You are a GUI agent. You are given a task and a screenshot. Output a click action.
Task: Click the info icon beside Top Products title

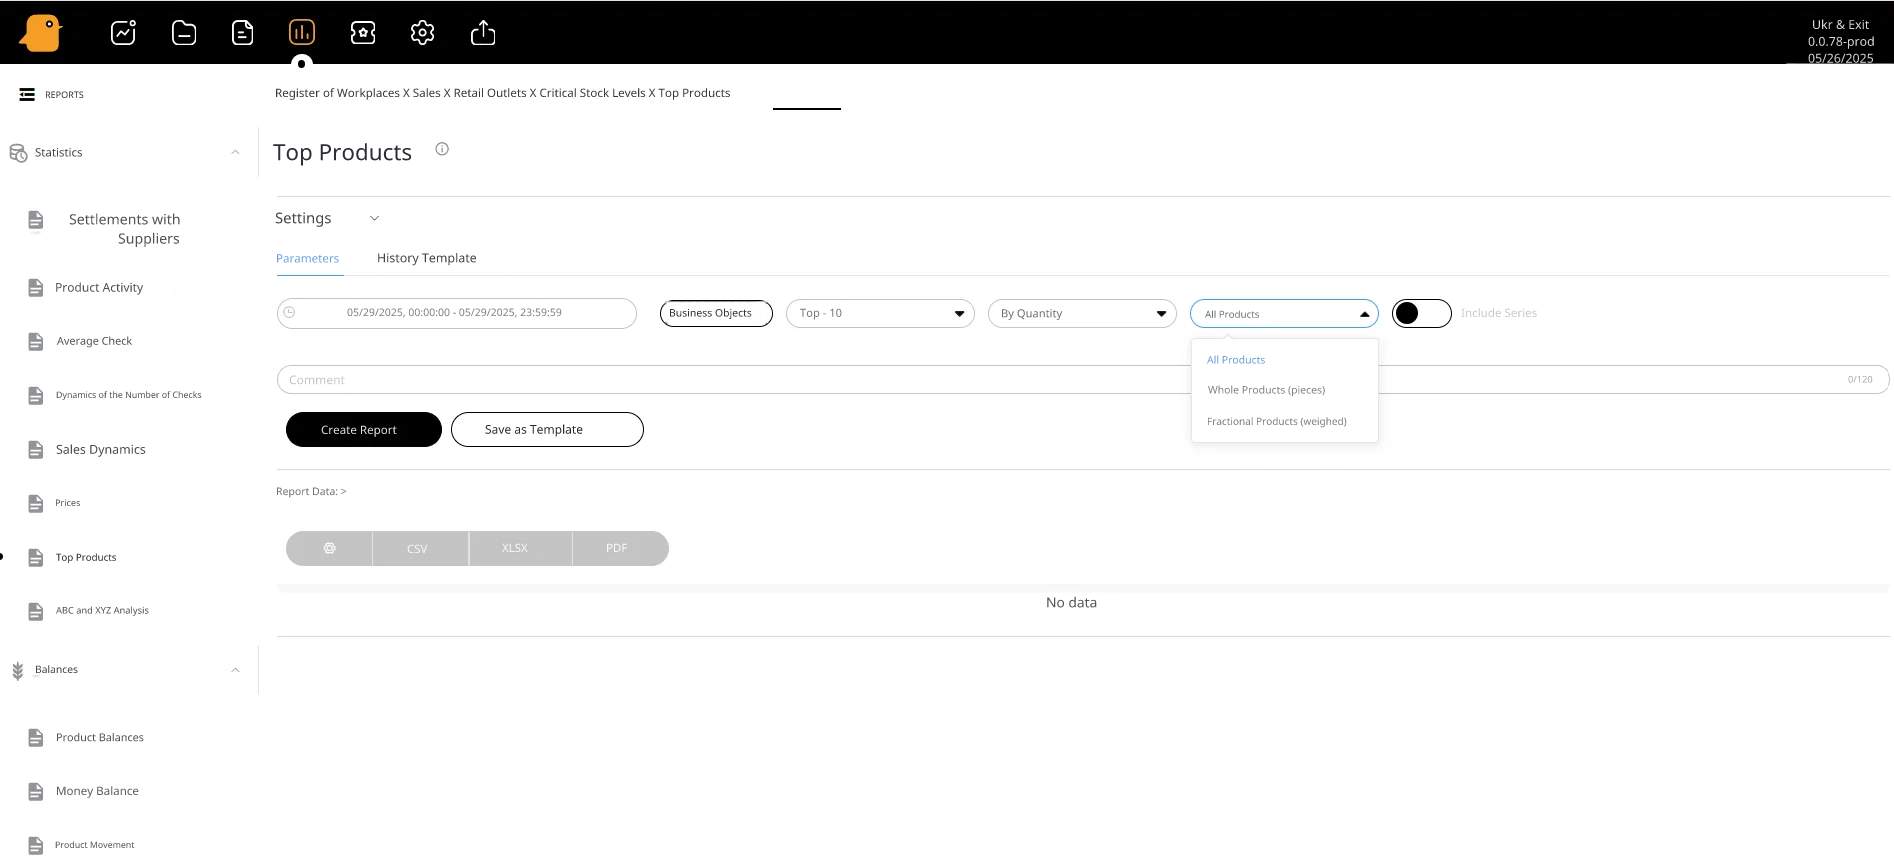[442, 149]
